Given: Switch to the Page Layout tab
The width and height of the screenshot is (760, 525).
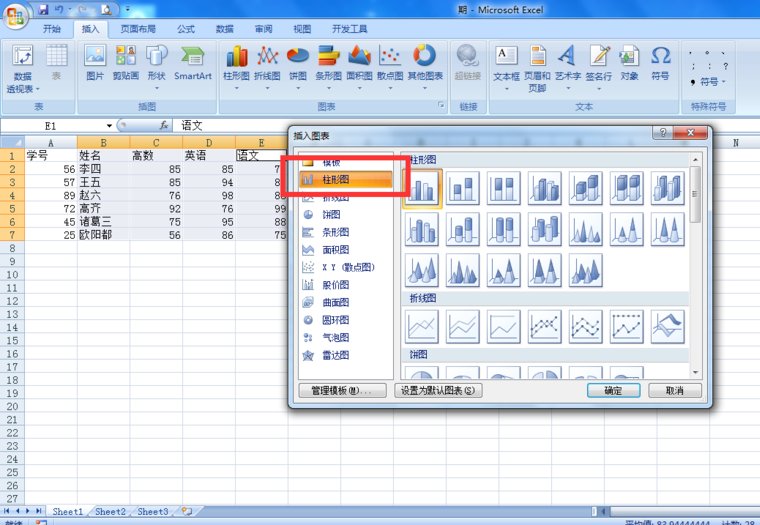Looking at the screenshot, I should 138,29.
